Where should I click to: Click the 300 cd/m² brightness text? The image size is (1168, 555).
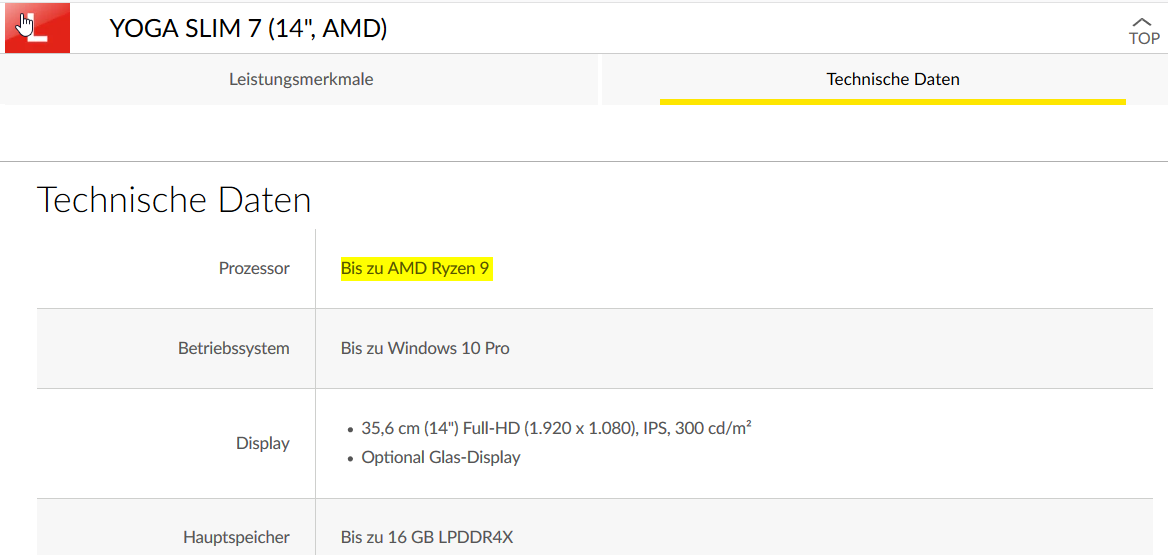tap(710, 428)
